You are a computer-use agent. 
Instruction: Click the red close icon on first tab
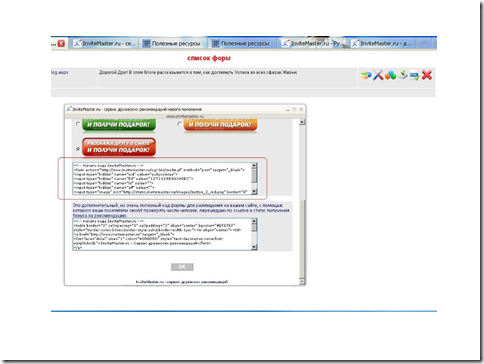coord(61,44)
